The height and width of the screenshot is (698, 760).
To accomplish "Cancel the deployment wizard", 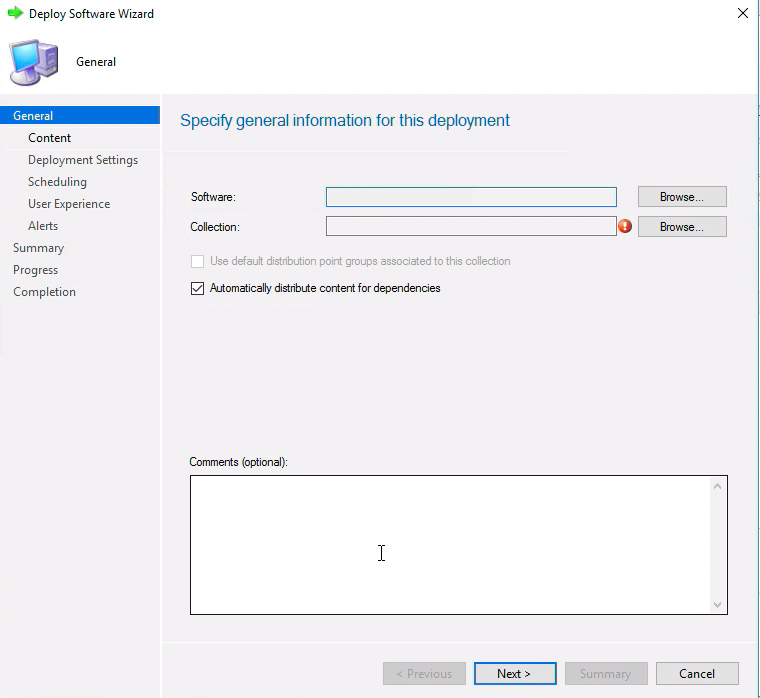I will [x=697, y=674].
